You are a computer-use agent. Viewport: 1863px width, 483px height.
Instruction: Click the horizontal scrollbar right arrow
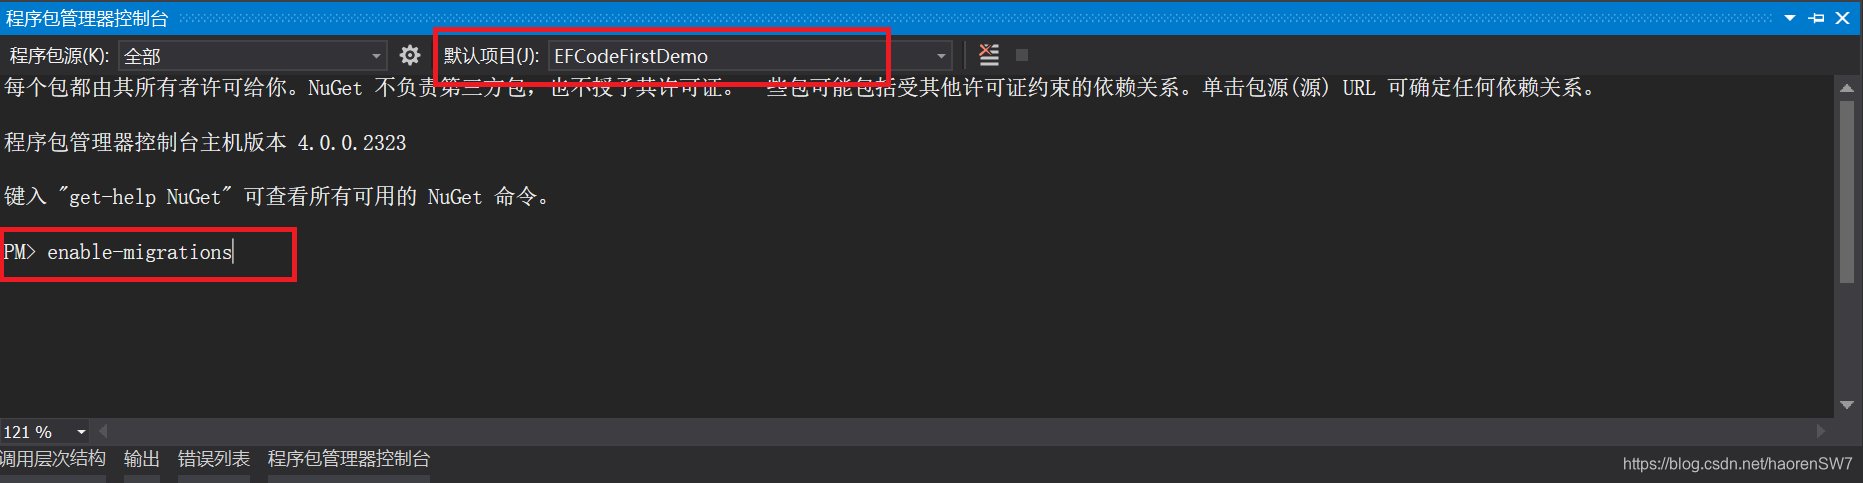(1821, 431)
